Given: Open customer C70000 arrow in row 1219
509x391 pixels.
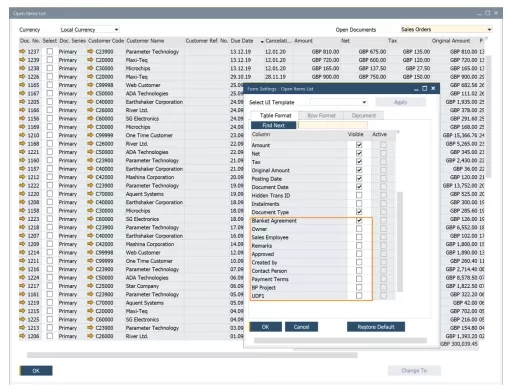Looking at the screenshot, I should (90, 302).
